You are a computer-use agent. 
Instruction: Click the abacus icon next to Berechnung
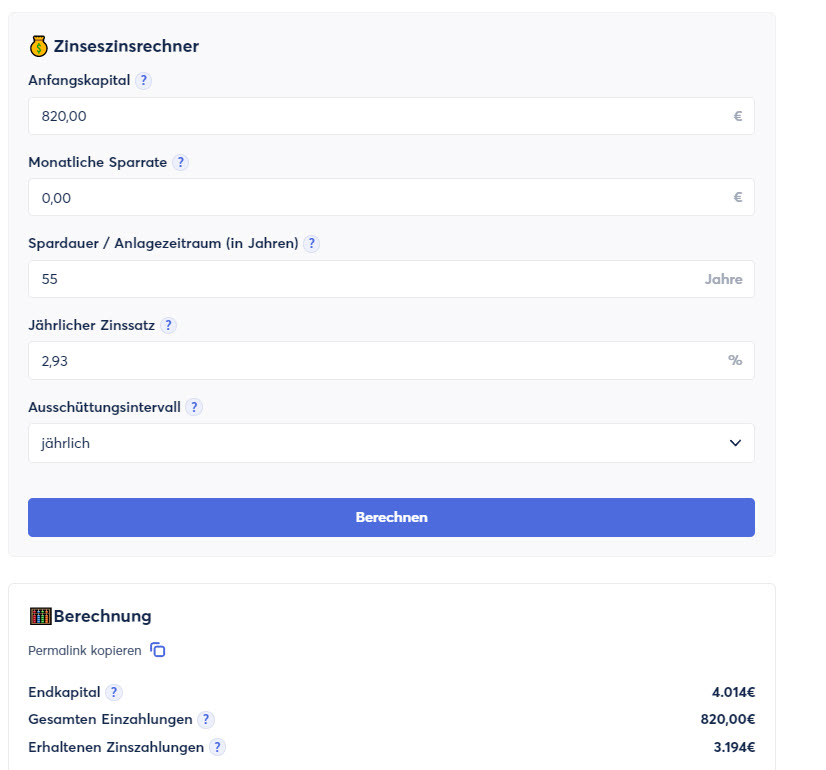40,616
